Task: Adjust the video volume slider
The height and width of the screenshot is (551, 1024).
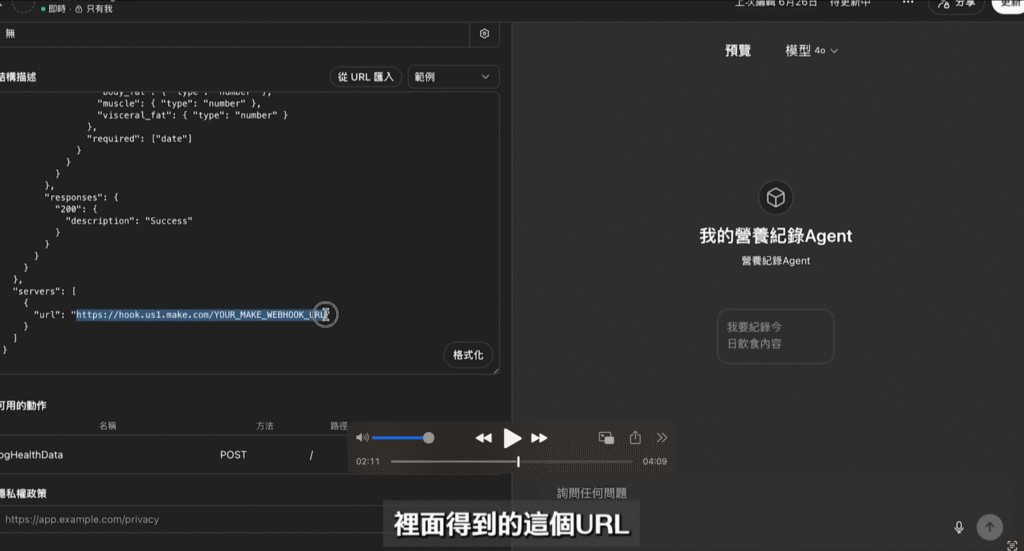Action: (402, 438)
